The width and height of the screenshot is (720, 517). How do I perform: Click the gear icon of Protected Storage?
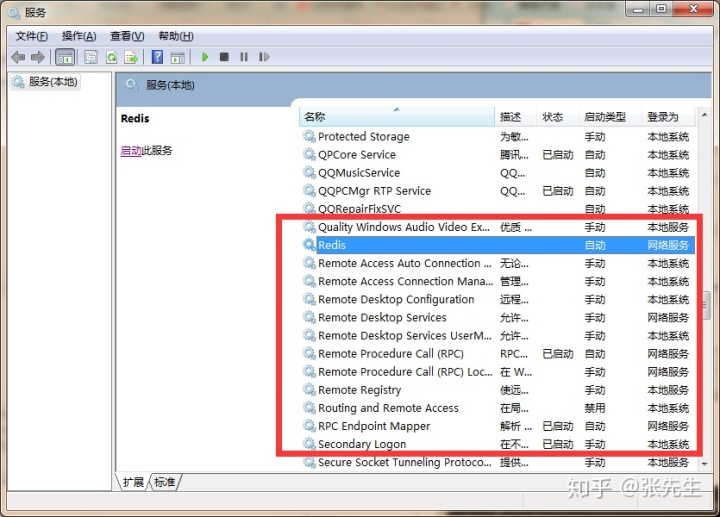pyautogui.click(x=309, y=136)
